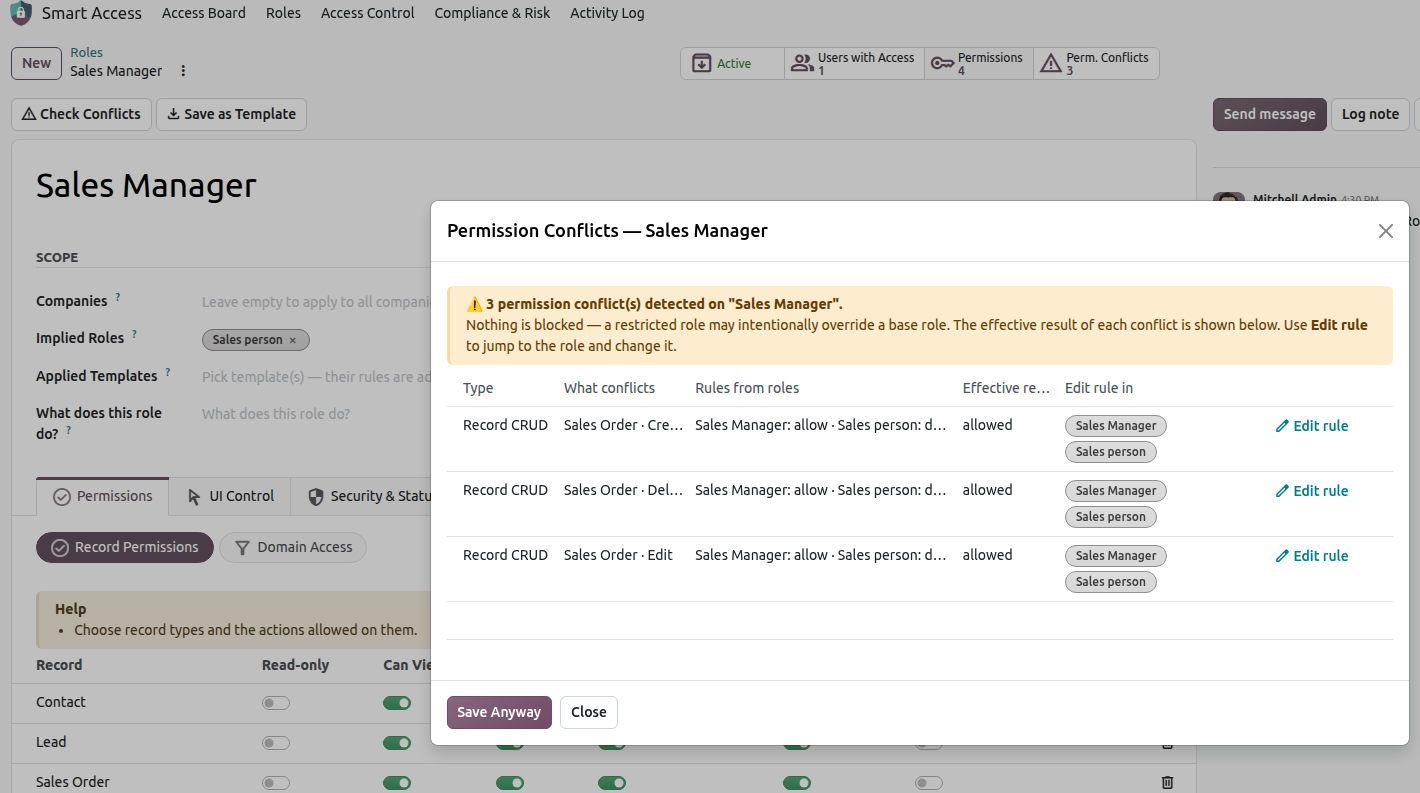The height and width of the screenshot is (793, 1420).
Task: Click the Check Conflicts button
Action: [81, 114]
